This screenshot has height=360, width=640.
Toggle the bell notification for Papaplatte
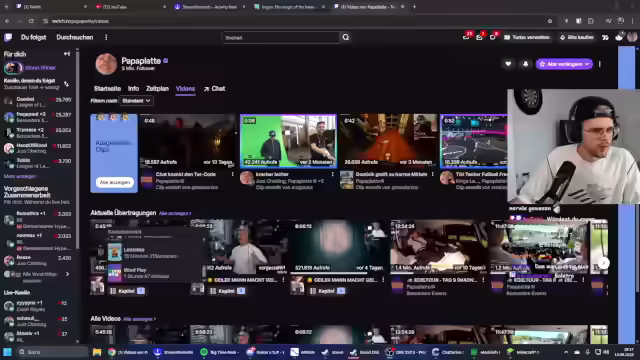(x=525, y=64)
